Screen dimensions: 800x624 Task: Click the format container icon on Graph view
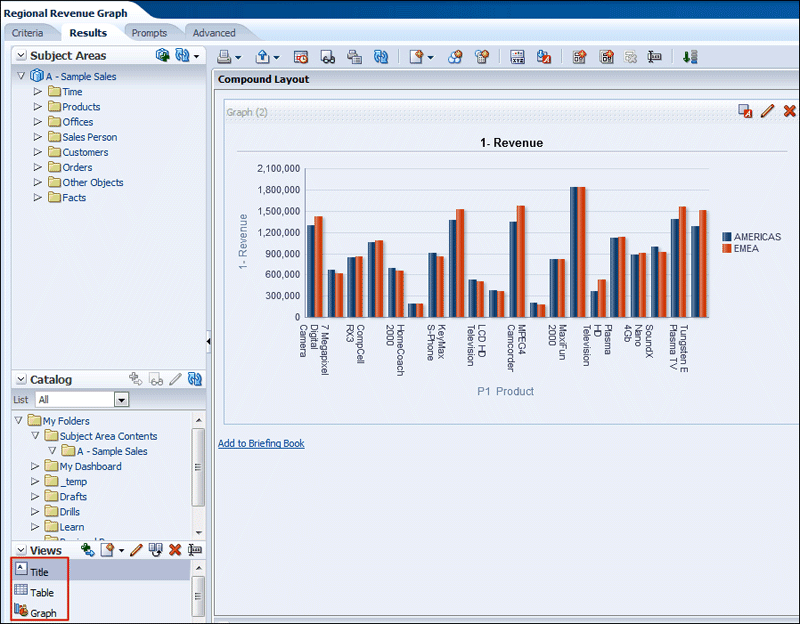coord(745,111)
